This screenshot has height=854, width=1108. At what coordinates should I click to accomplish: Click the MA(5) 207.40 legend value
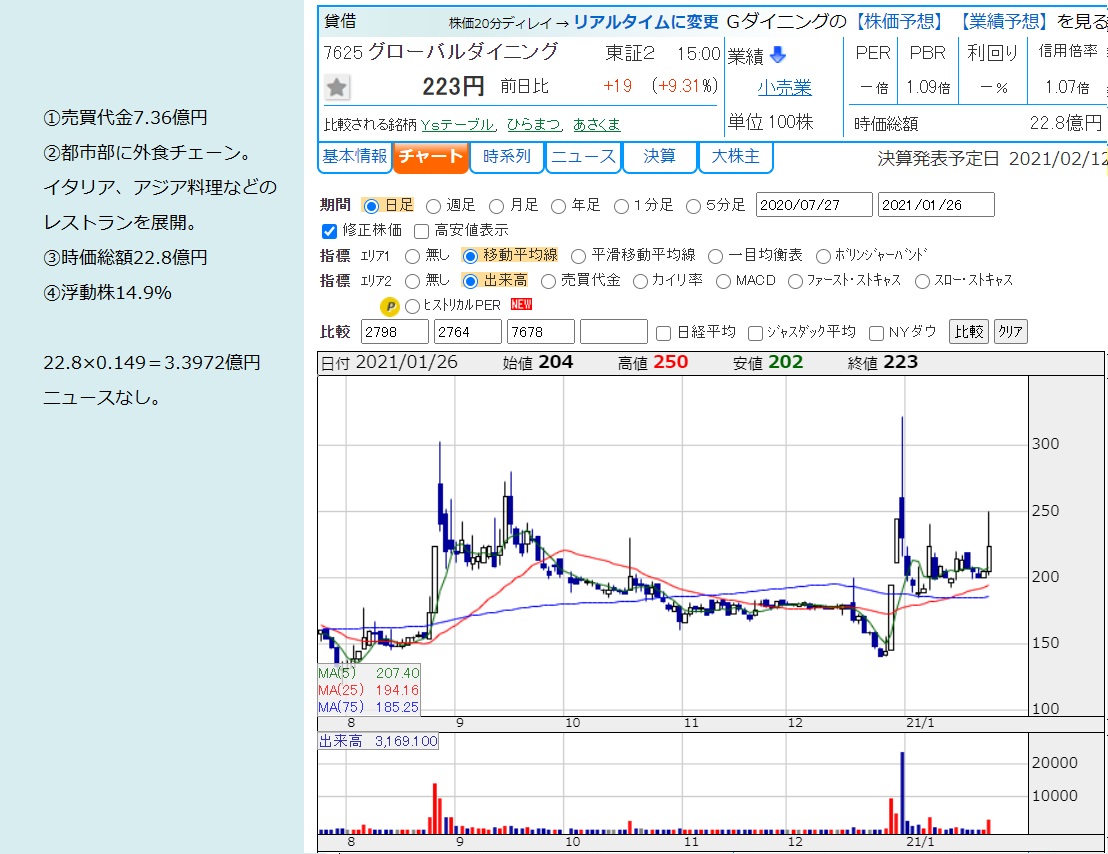tap(369, 673)
